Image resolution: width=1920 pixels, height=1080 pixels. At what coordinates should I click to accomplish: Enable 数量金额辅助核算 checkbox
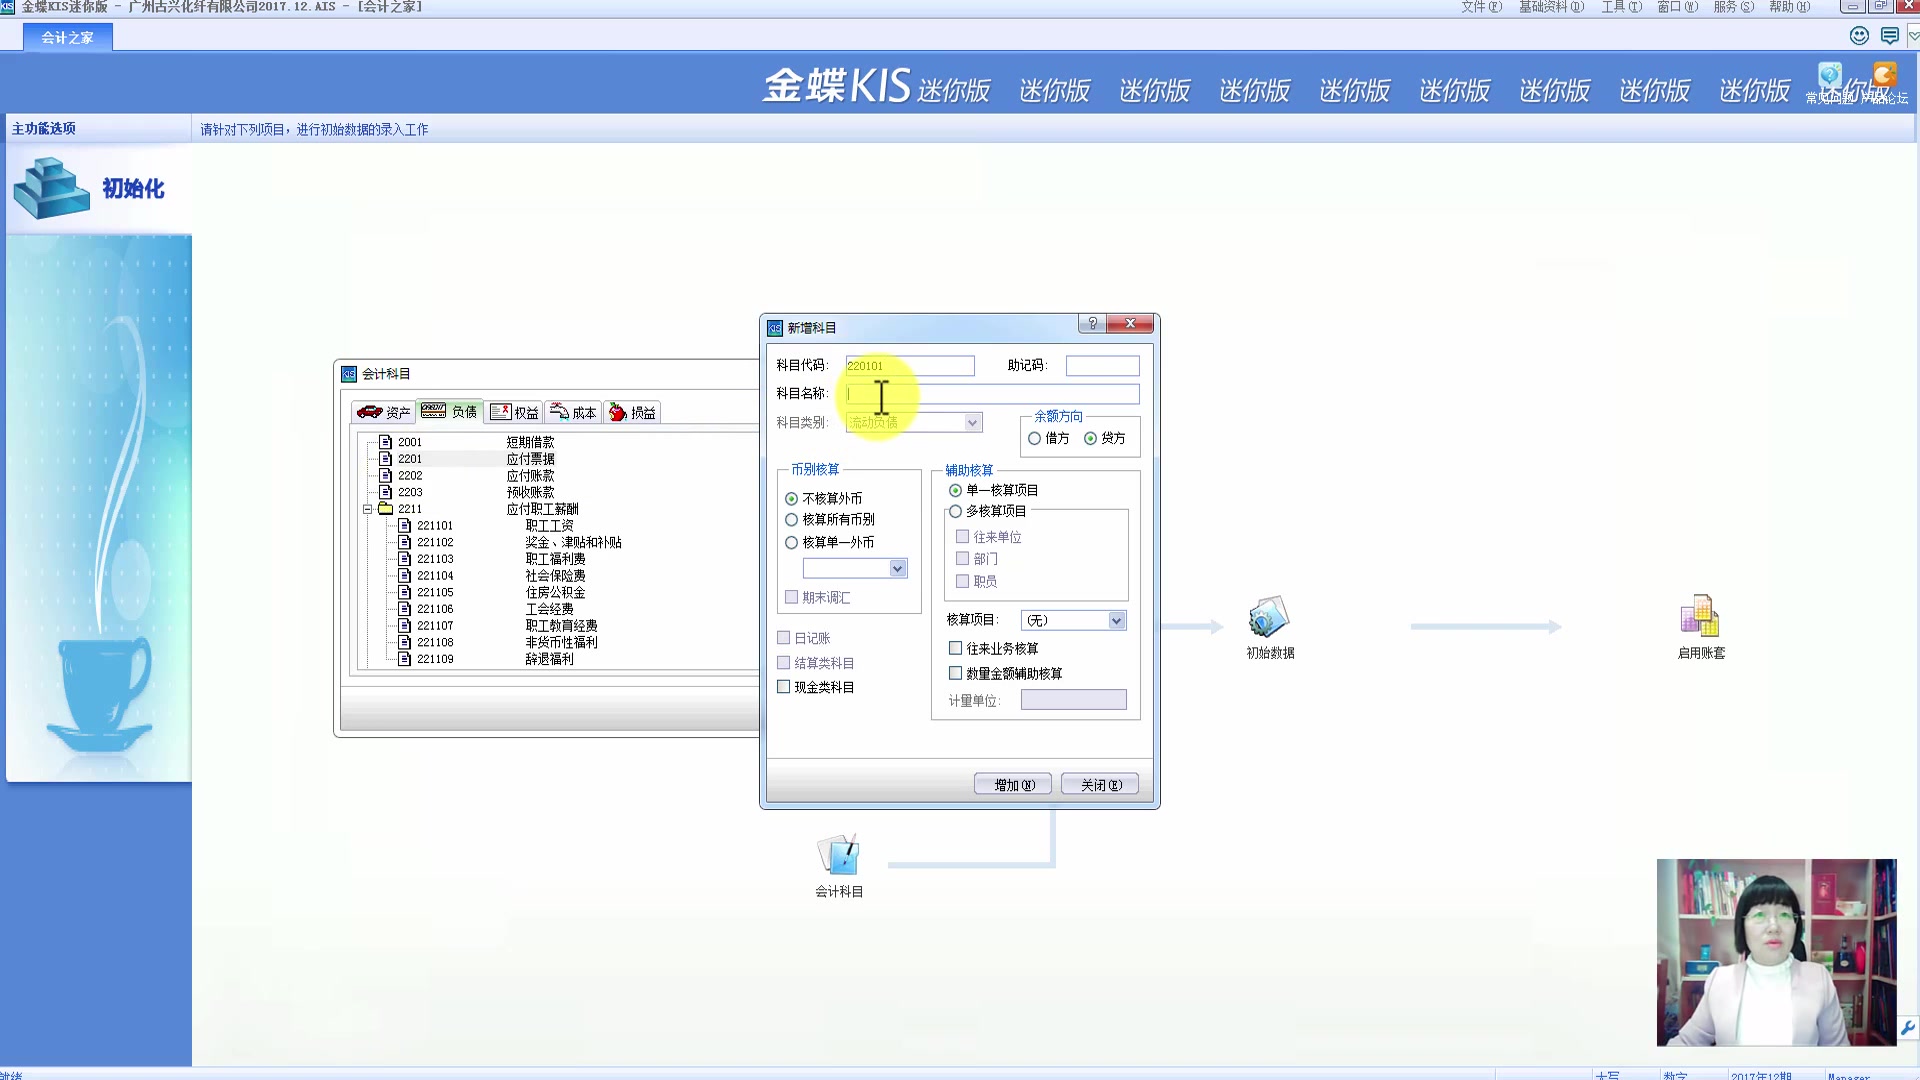pos(955,674)
